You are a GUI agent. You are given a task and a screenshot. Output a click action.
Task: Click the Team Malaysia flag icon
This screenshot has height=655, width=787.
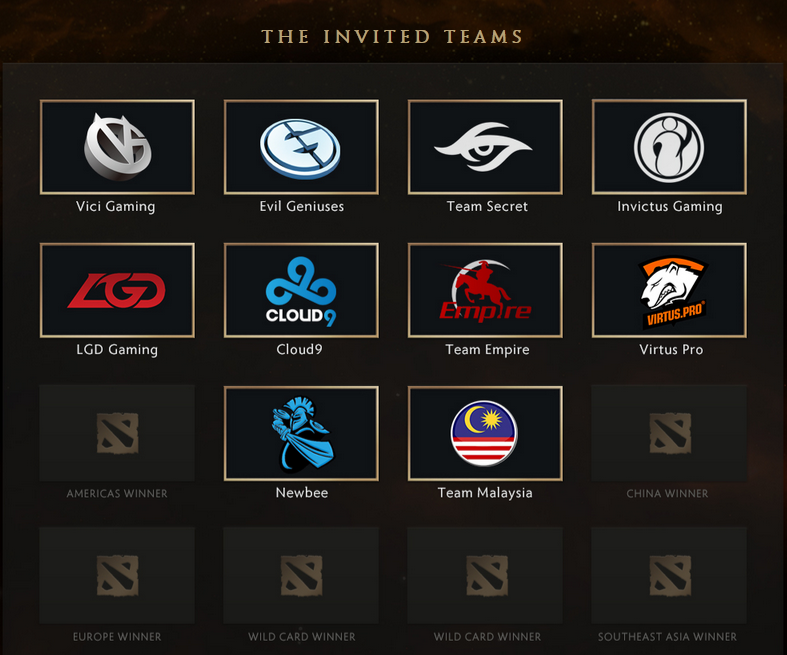click(x=485, y=434)
